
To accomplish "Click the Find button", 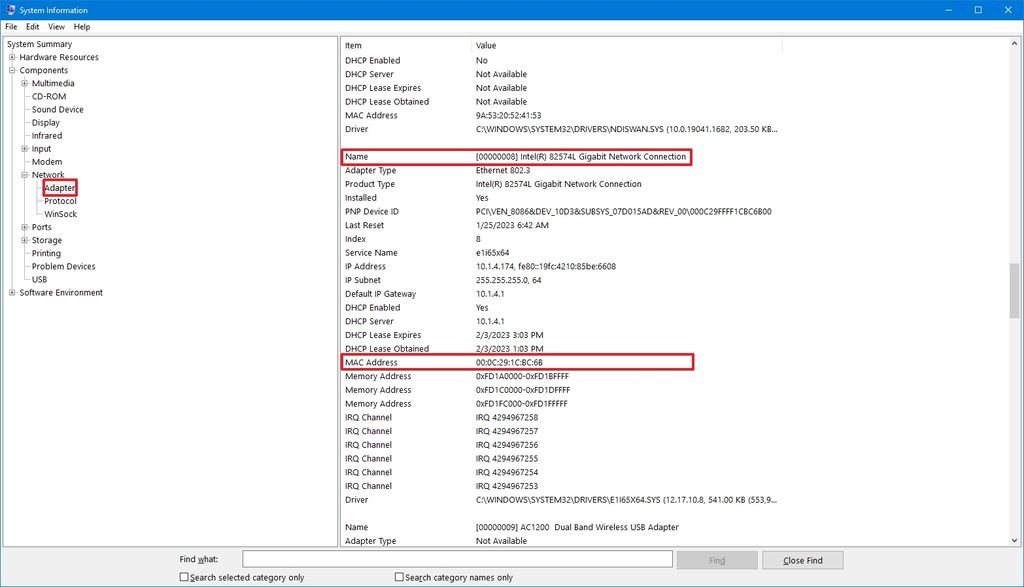I will coord(717,559).
